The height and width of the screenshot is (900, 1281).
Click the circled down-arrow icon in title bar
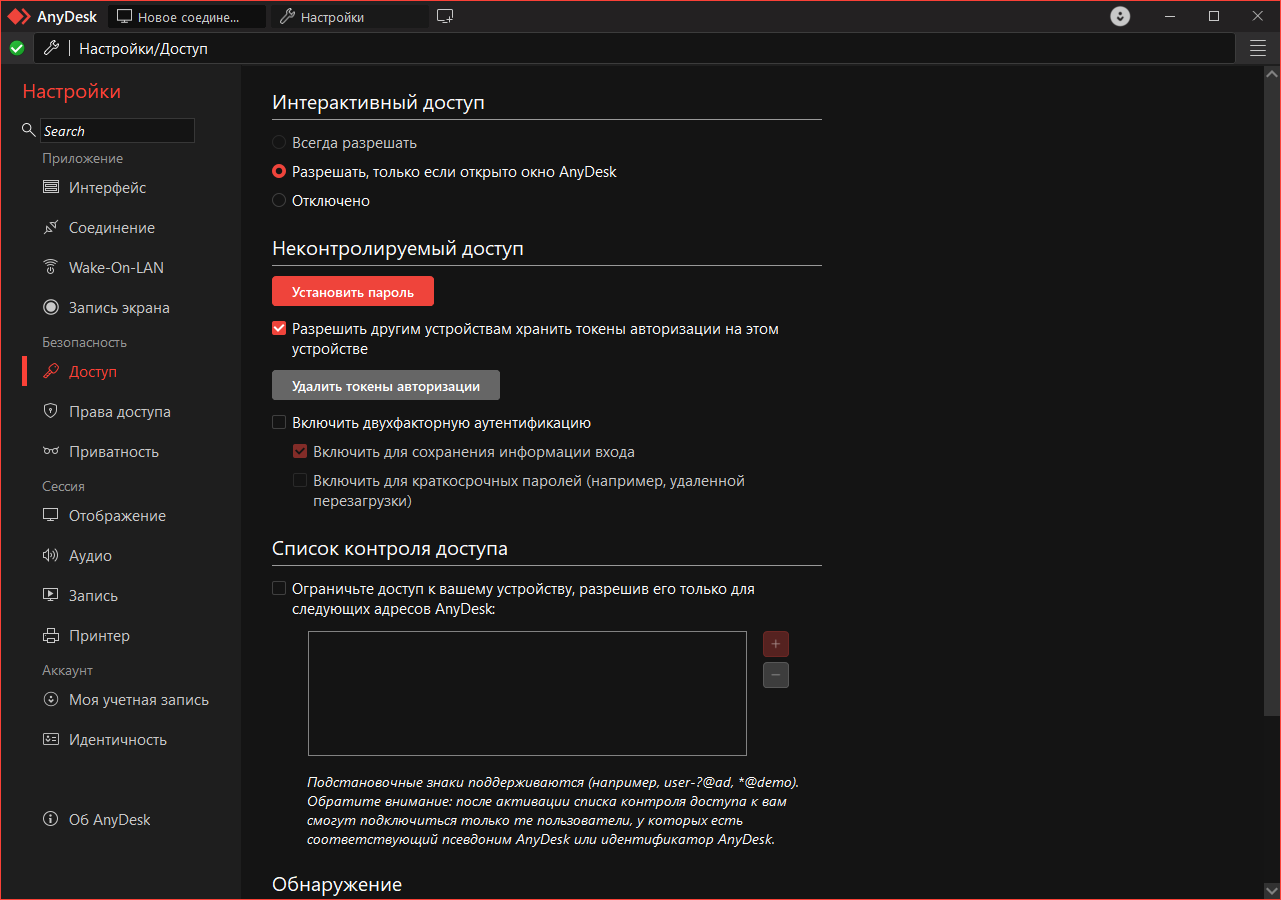[x=1120, y=17]
